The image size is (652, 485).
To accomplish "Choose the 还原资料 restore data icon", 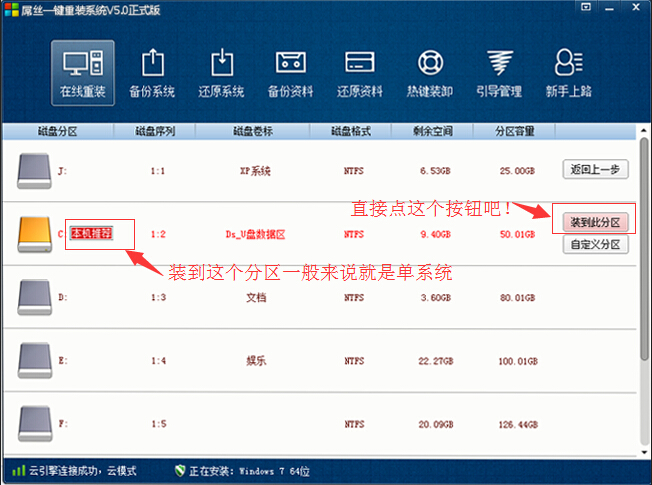I will click(x=360, y=72).
